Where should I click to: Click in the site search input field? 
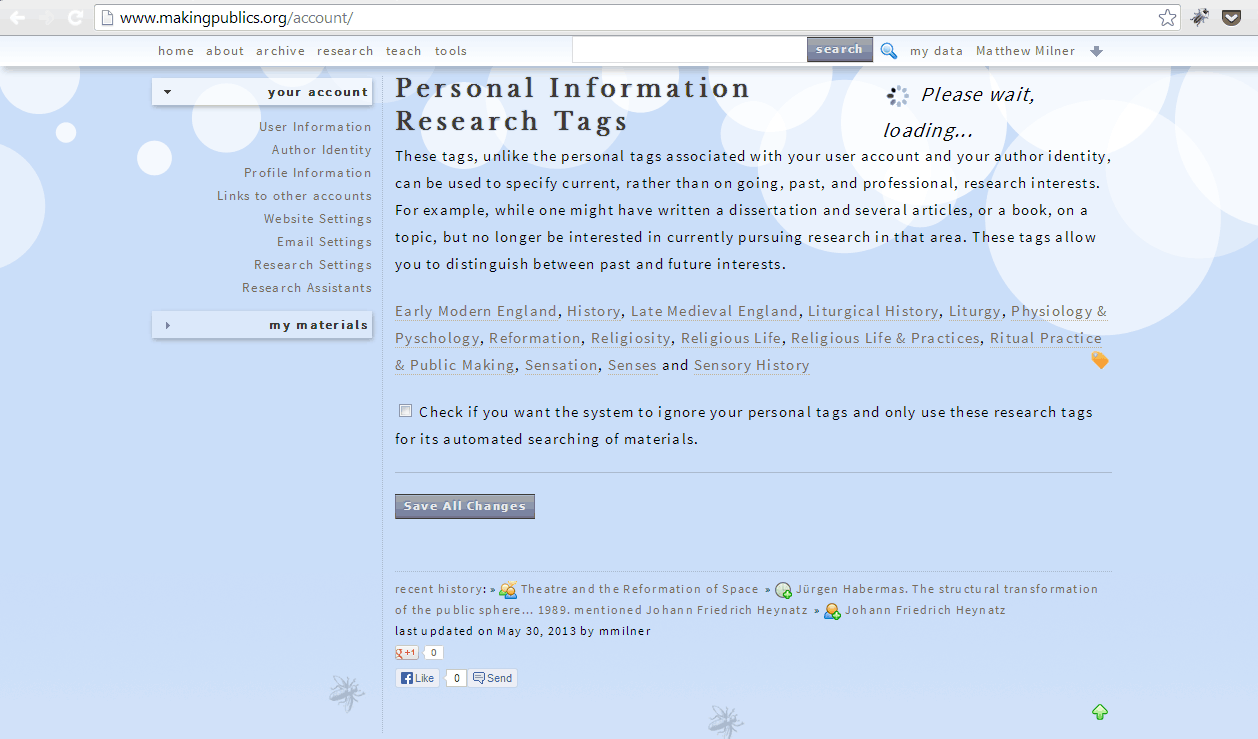coord(689,49)
